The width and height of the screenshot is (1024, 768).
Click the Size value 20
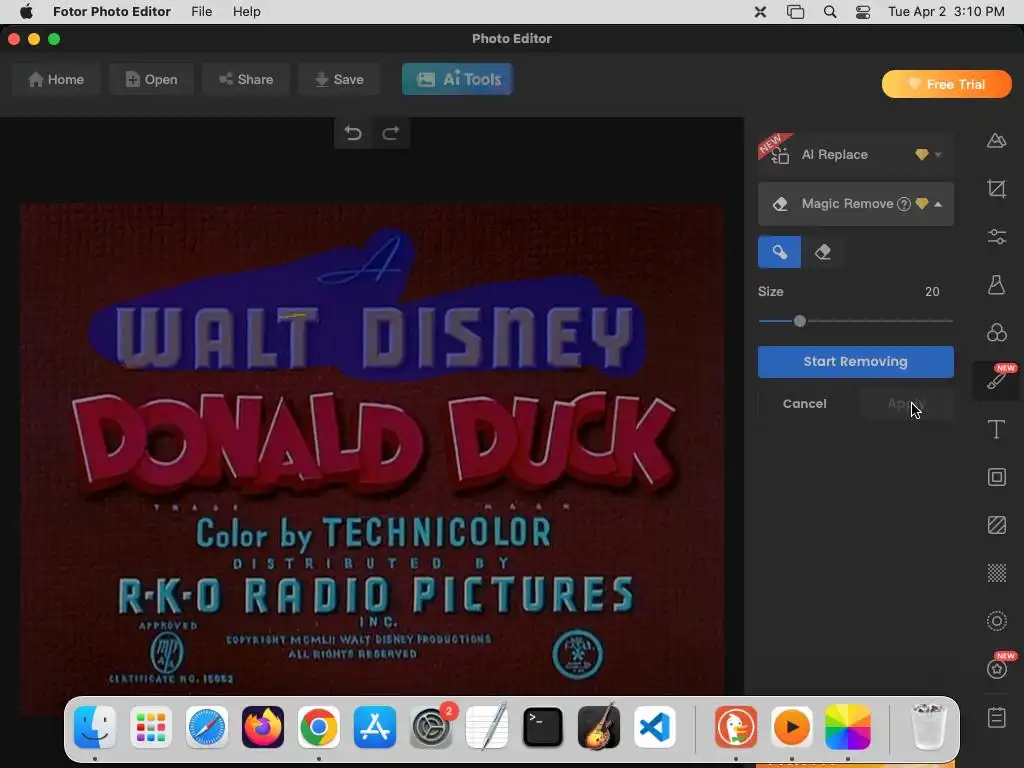[932, 292]
